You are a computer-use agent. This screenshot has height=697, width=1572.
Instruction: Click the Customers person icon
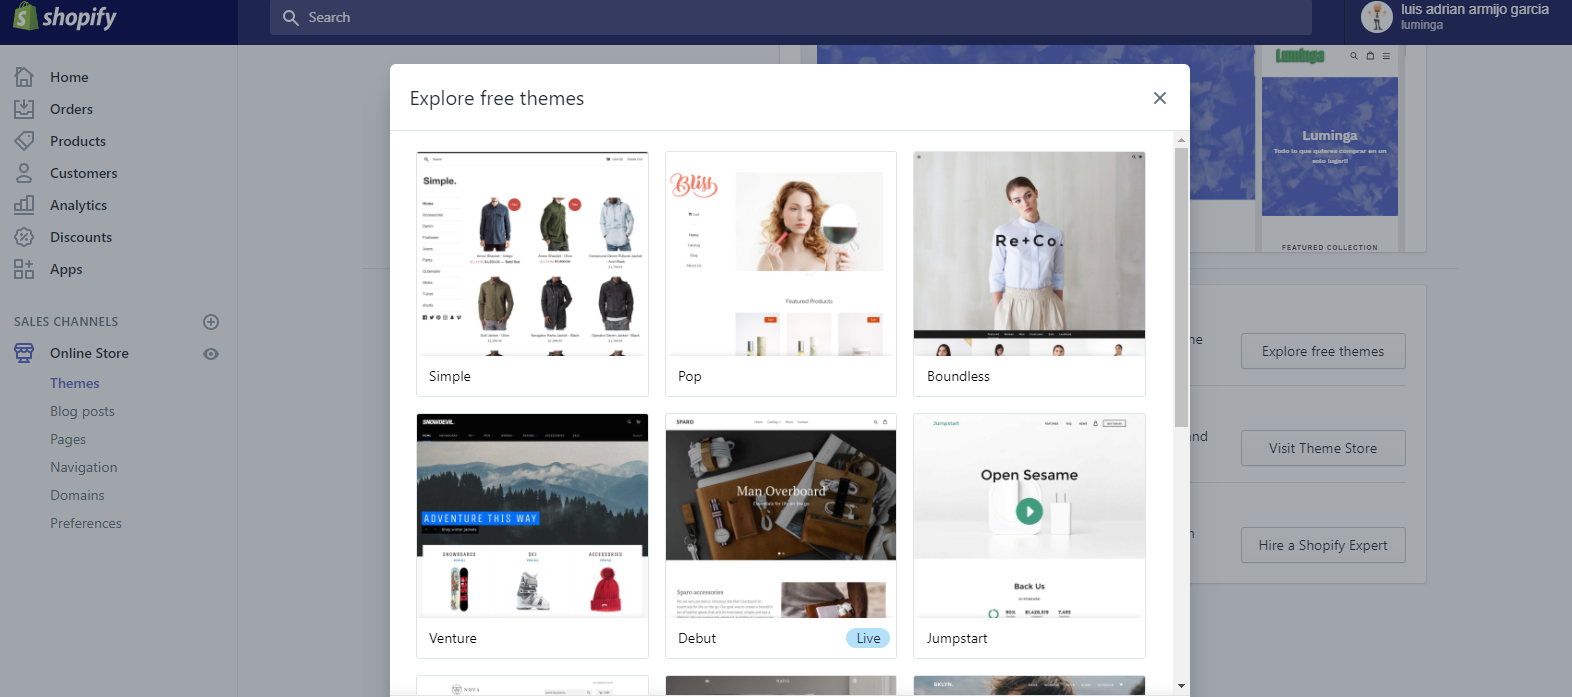tap(24, 173)
